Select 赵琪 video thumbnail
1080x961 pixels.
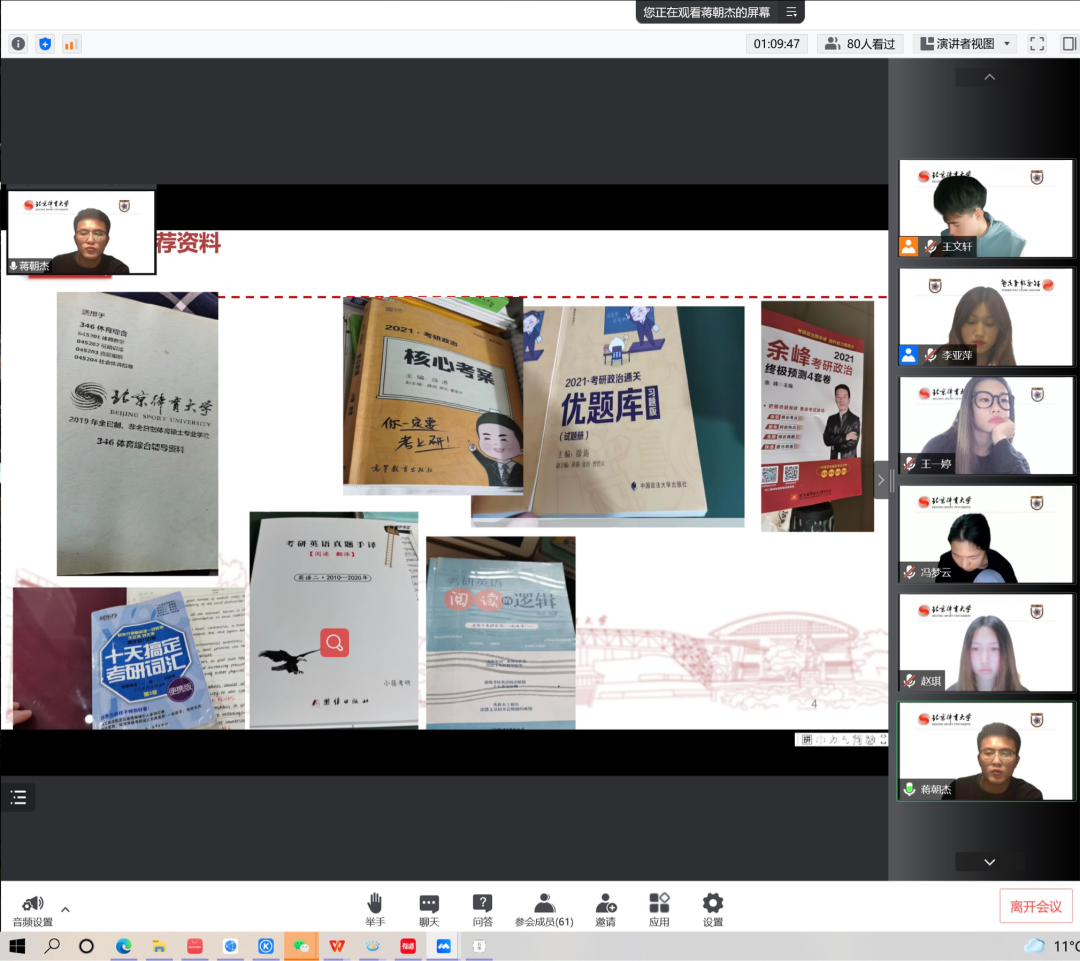pyautogui.click(x=986, y=642)
